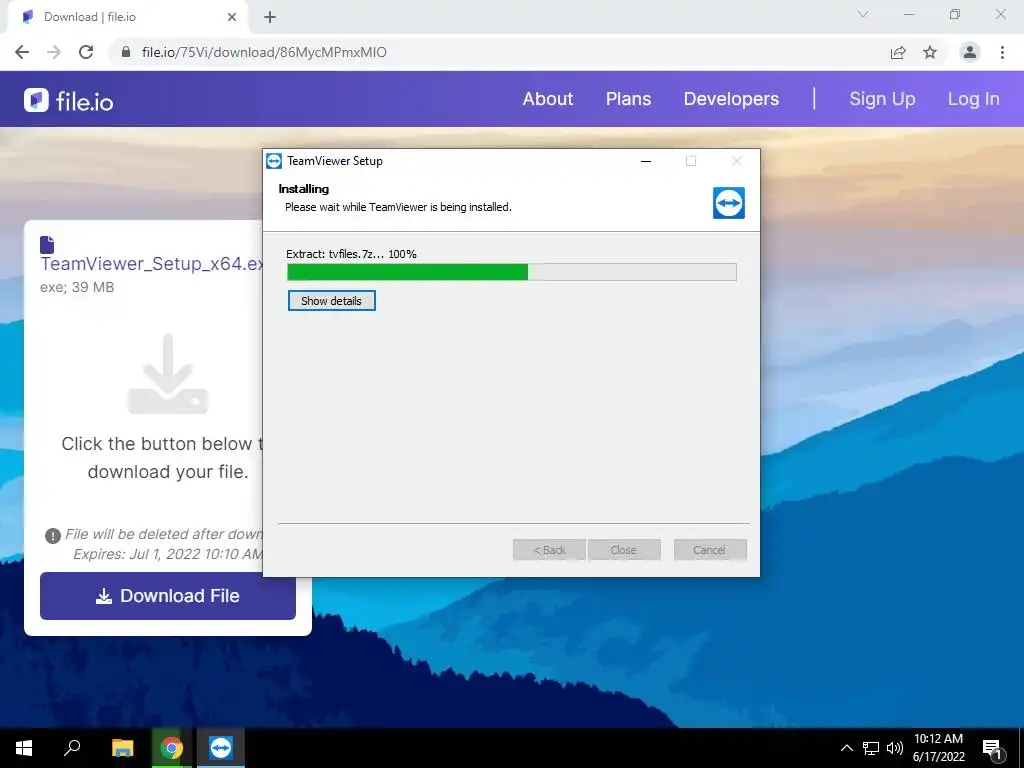Image resolution: width=1024 pixels, height=768 pixels.
Task: Go back with browser back arrow
Action: pos(22,52)
